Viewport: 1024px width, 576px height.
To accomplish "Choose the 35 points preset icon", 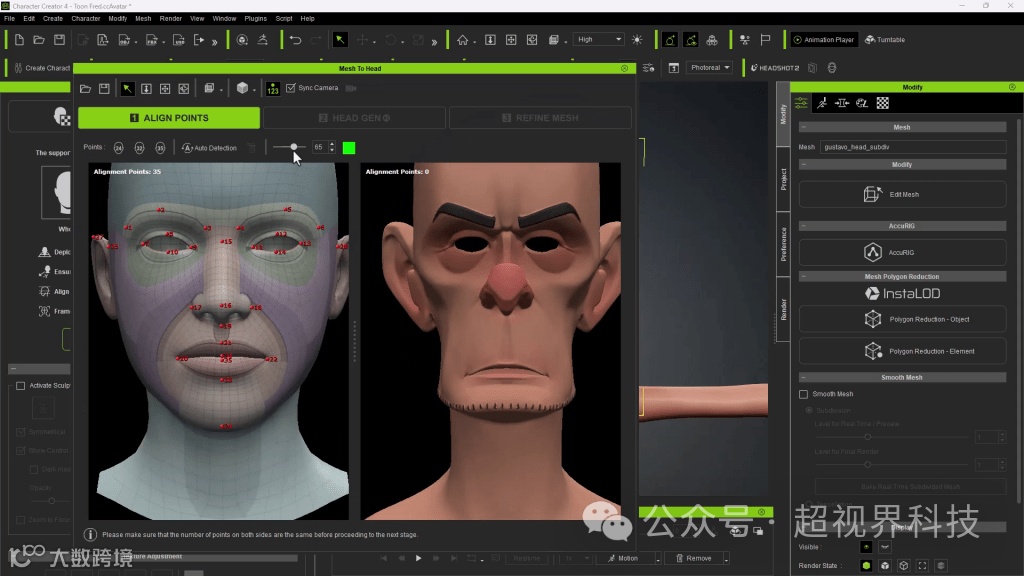I will [x=160, y=148].
